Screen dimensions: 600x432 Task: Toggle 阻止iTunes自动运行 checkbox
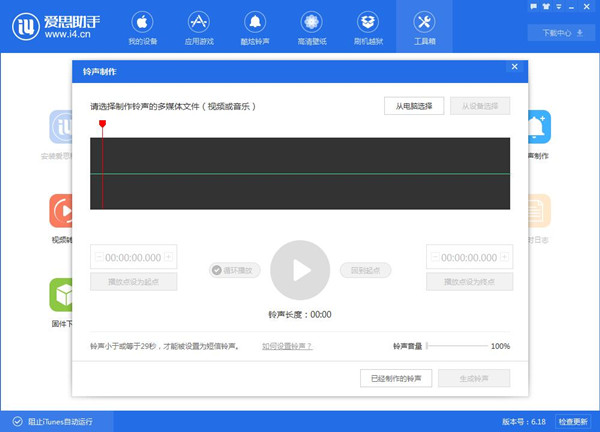[x=17, y=422]
